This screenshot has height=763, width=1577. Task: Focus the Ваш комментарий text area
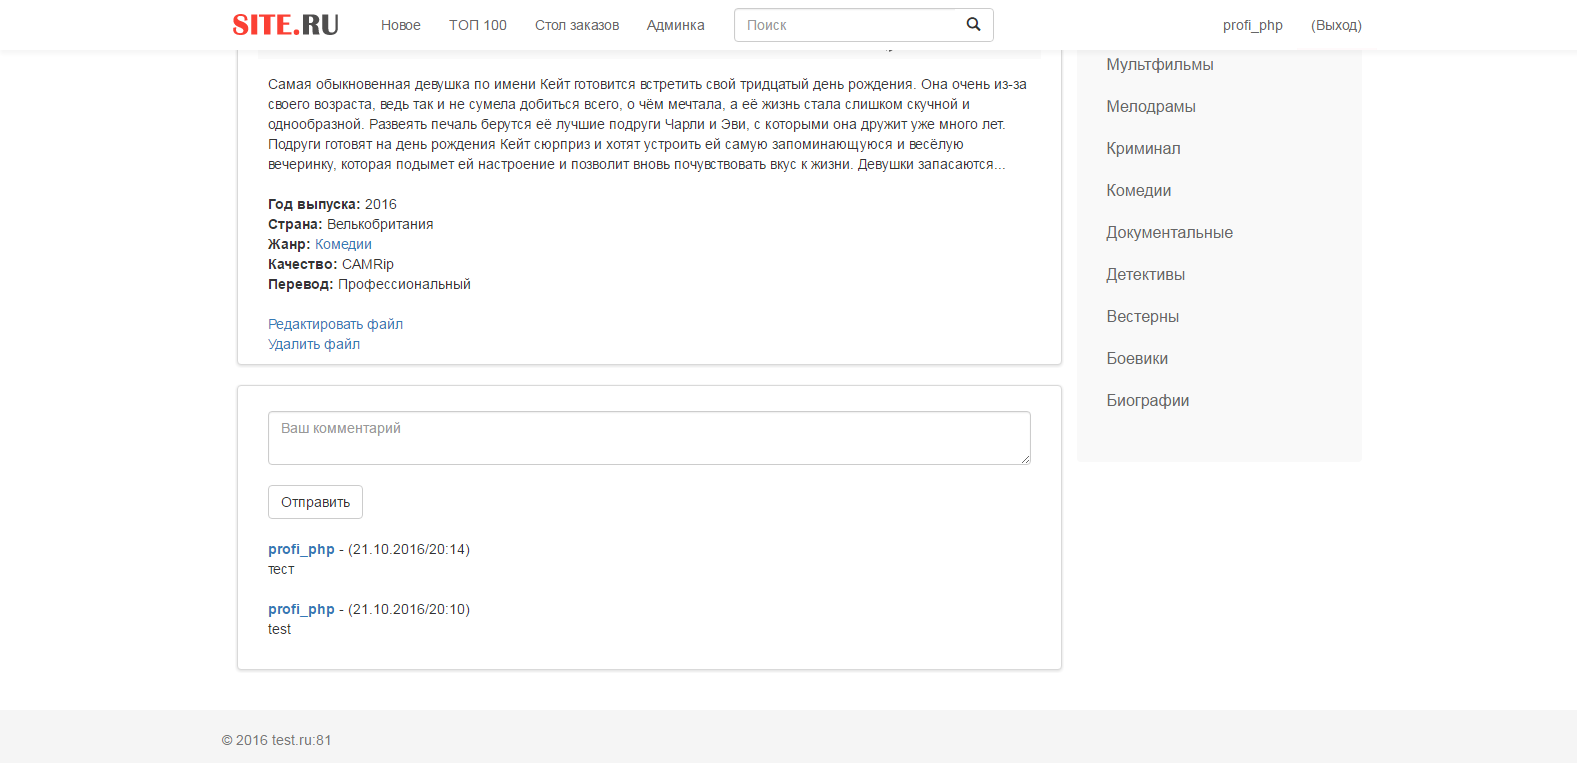(x=649, y=438)
